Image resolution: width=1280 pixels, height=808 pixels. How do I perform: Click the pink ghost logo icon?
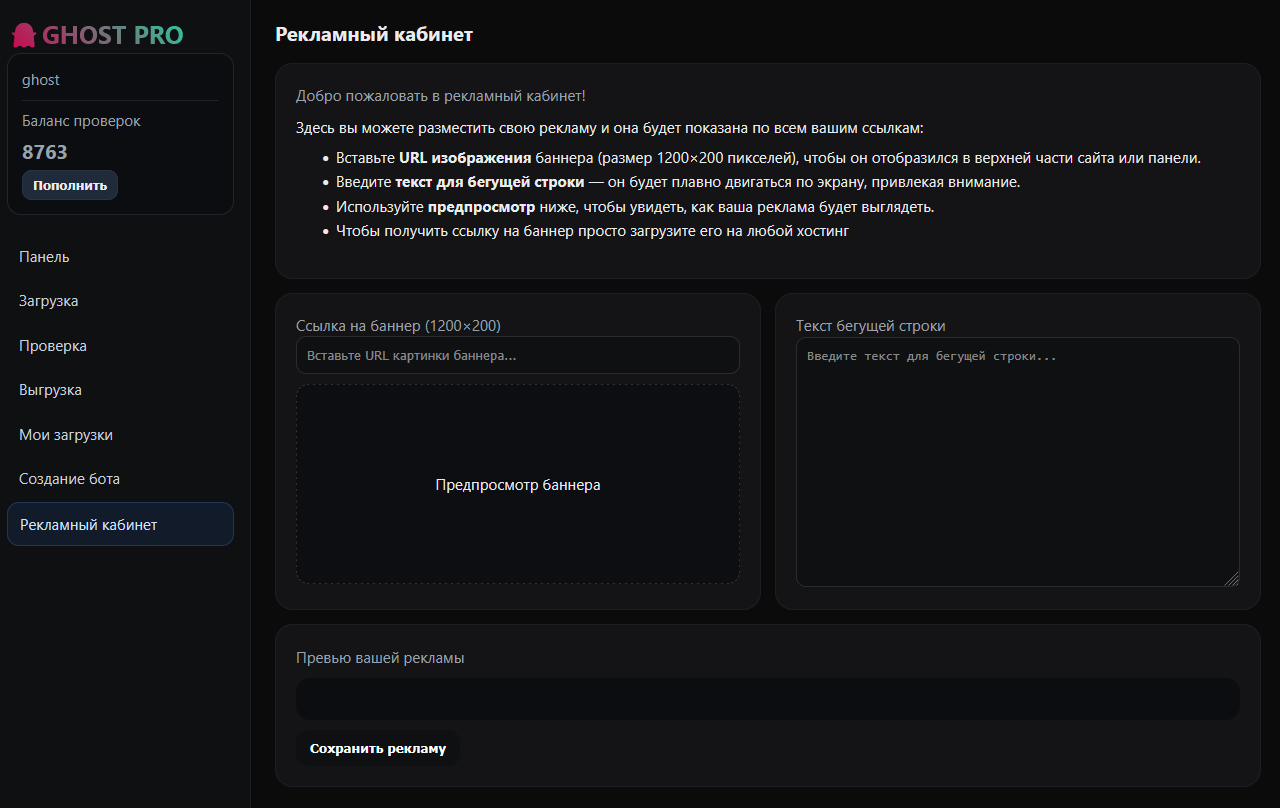point(23,36)
